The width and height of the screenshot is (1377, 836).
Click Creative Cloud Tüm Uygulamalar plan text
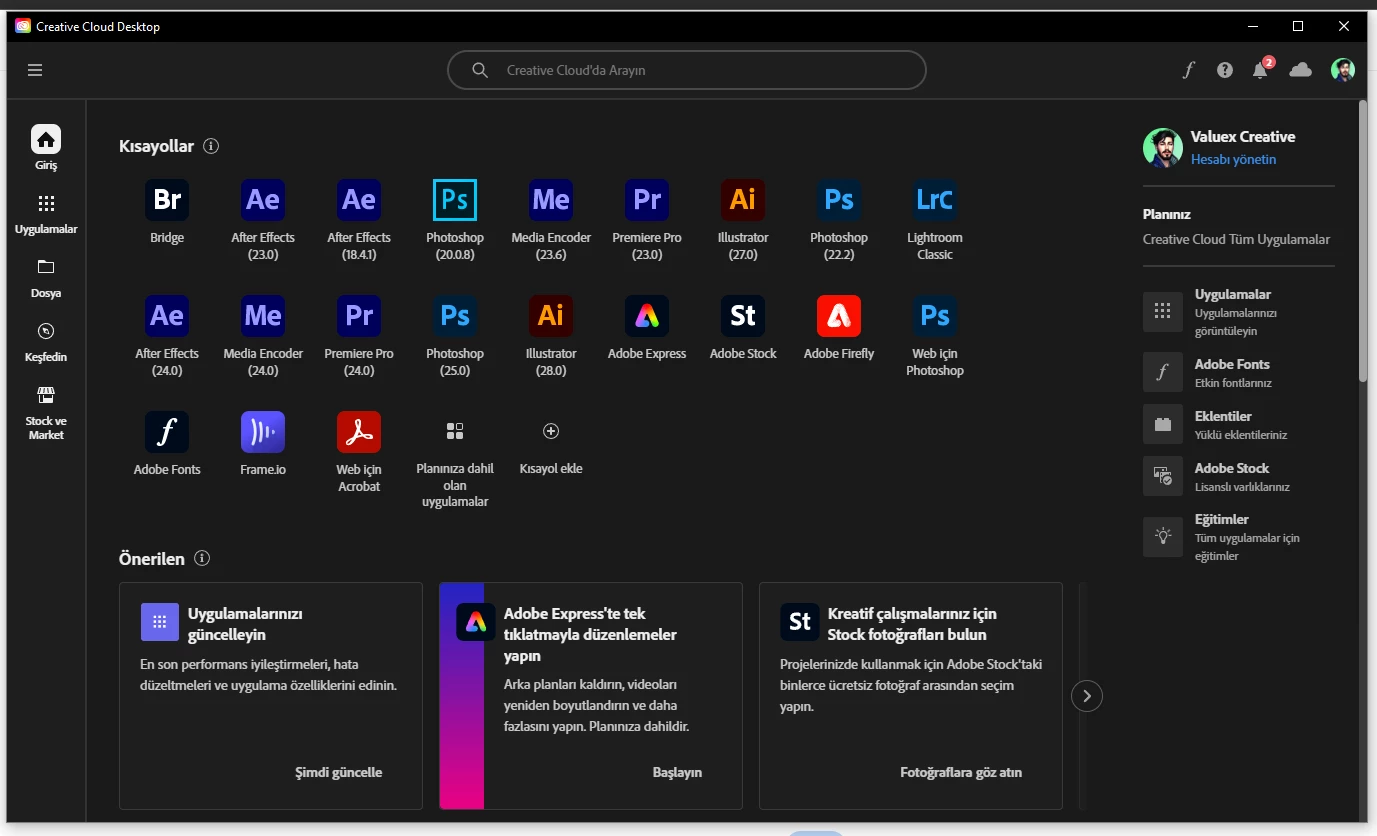coord(1236,239)
